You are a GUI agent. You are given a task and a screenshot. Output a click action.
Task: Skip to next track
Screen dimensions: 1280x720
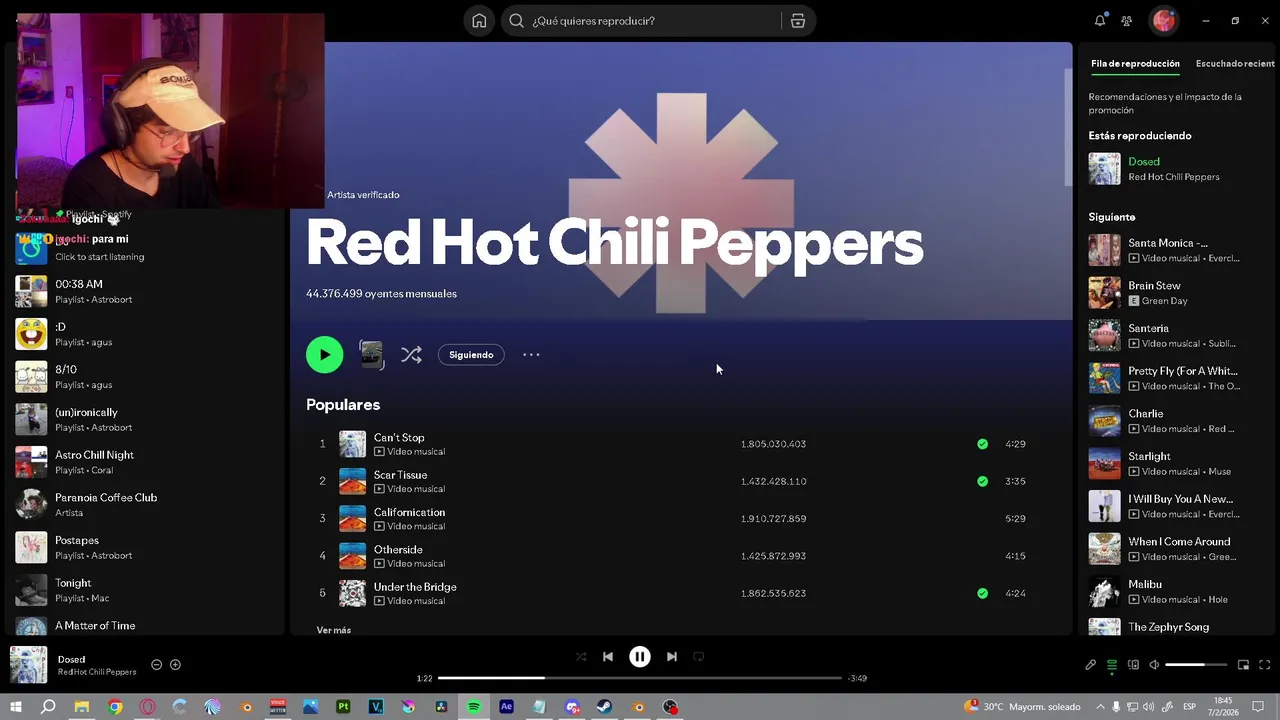coord(672,657)
